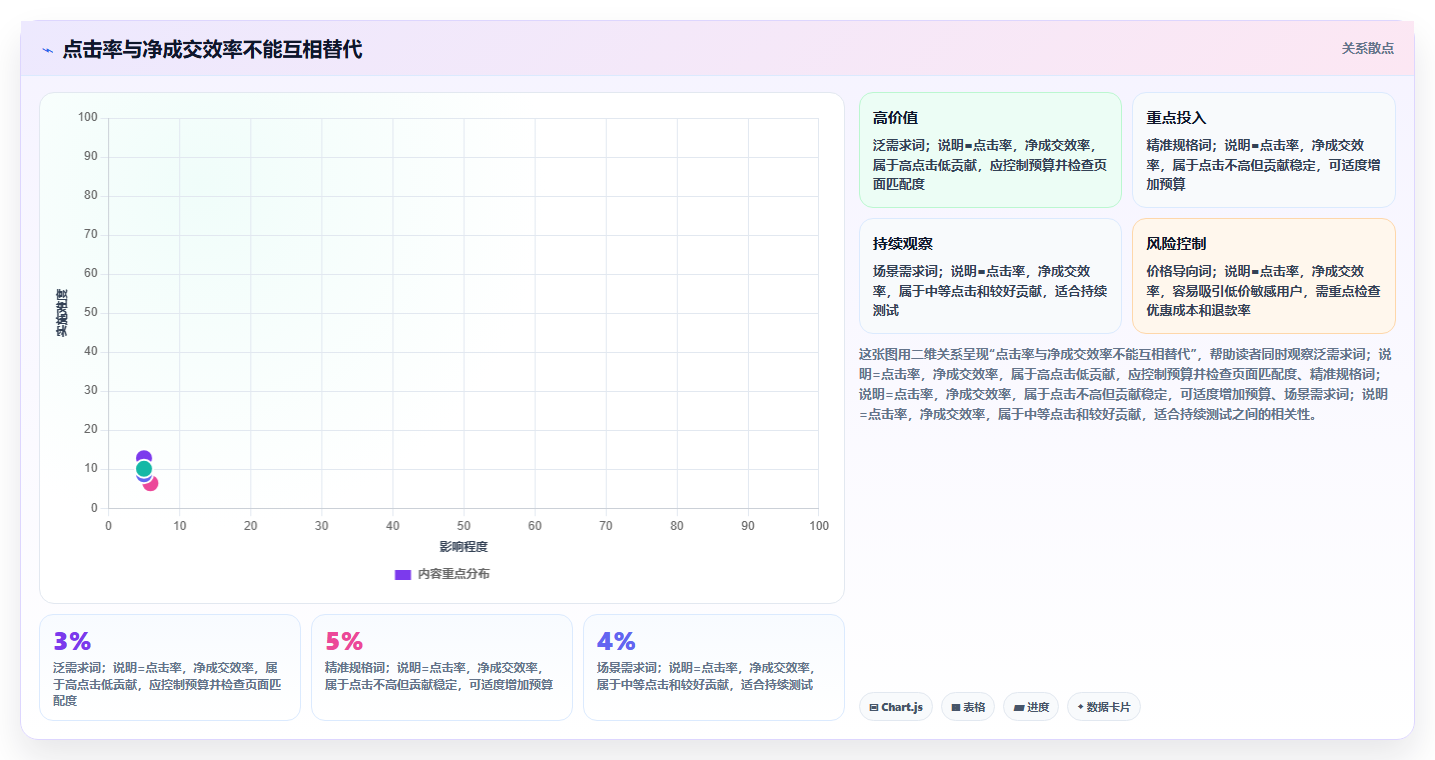1435x760 pixels.
Task: Click the 影响程度 horizontal axis title
Action: pyautogui.click(x=464, y=547)
